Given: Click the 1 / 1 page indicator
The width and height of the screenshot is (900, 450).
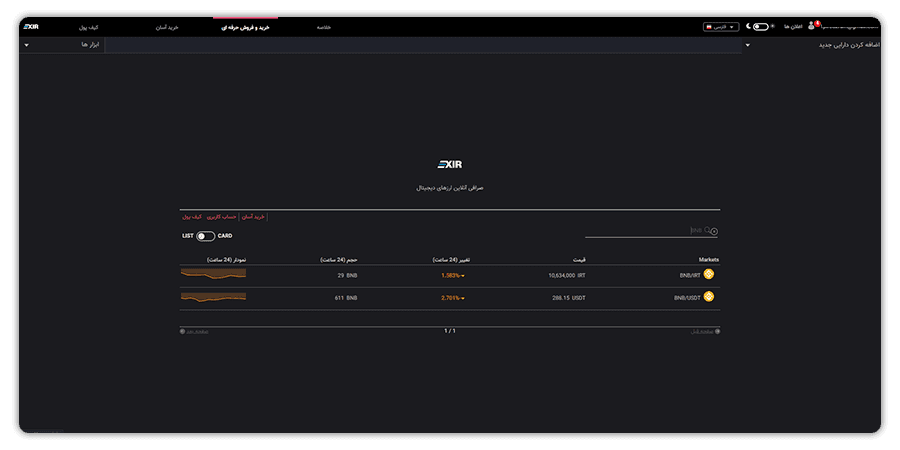Looking at the screenshot, I should [449, 331].
